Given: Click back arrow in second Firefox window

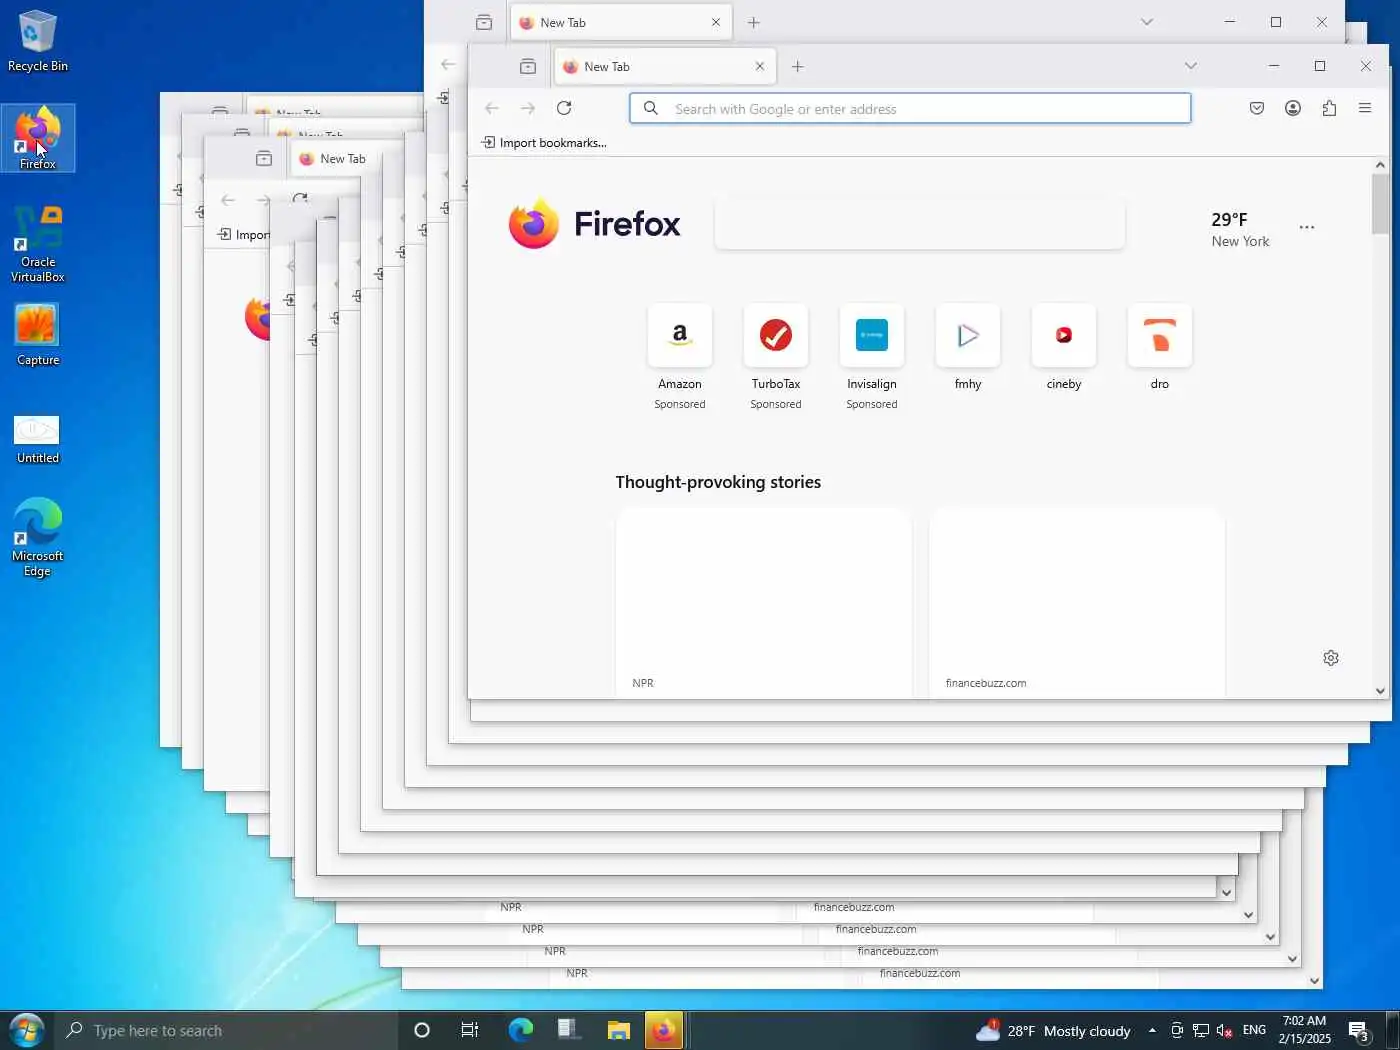Looking at the screenshot, I should (x=448, y=64).
